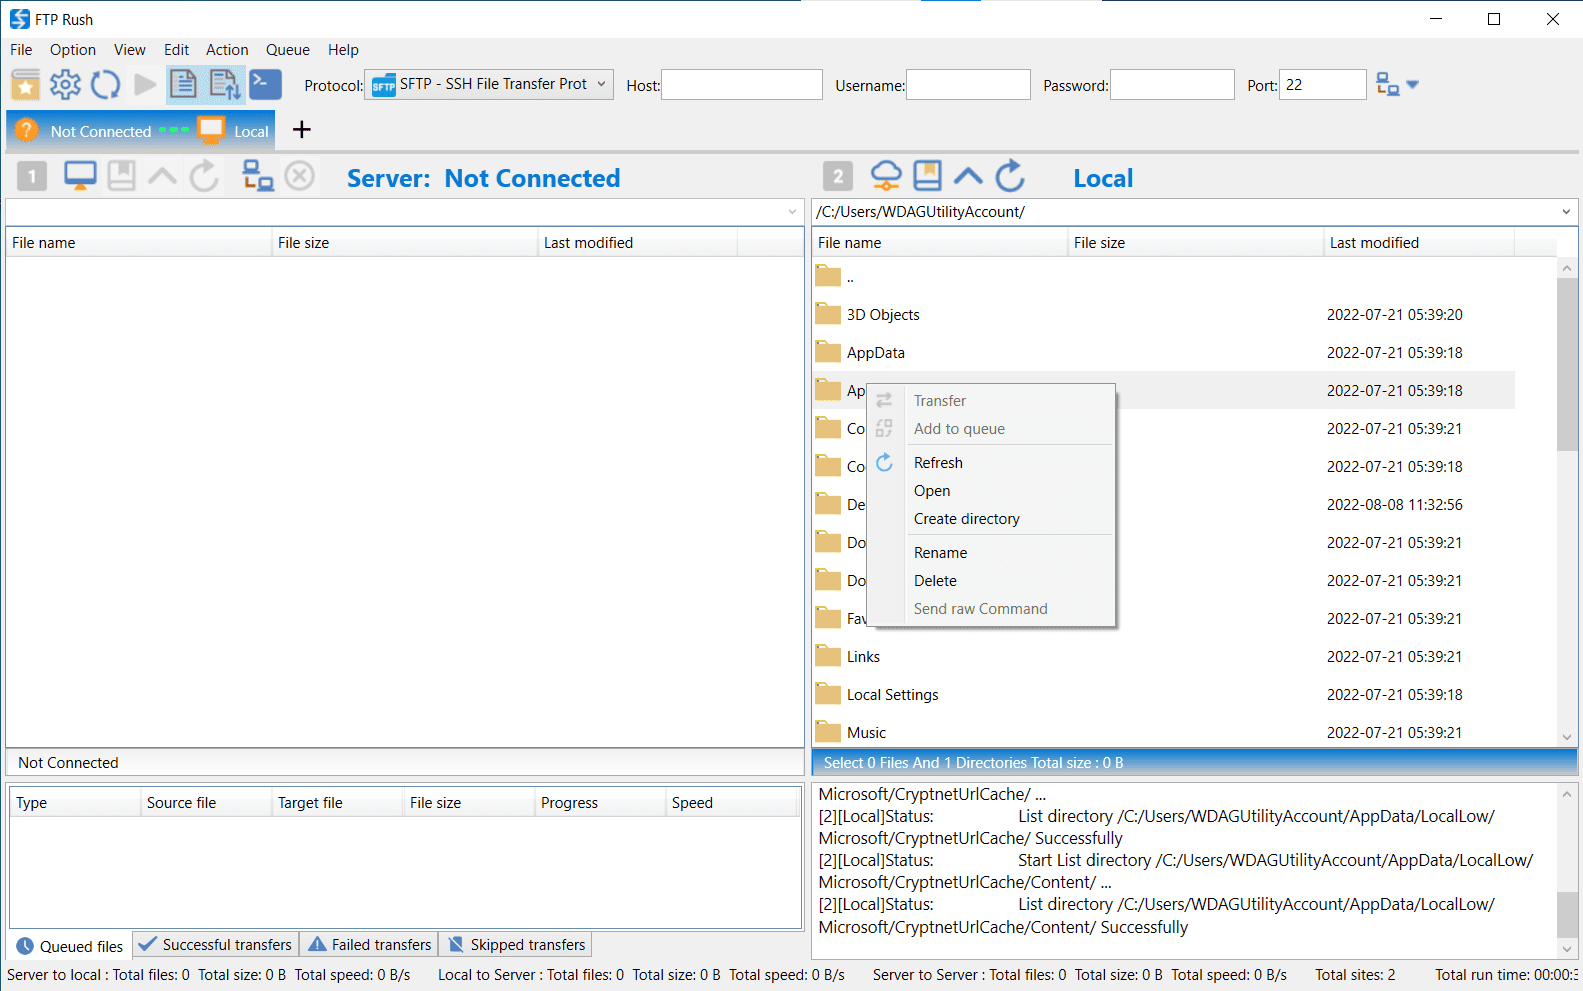Click the quick connect computers icon beside Port
The width and height of the screenshot is (1583, 991).
(1387, 85)
